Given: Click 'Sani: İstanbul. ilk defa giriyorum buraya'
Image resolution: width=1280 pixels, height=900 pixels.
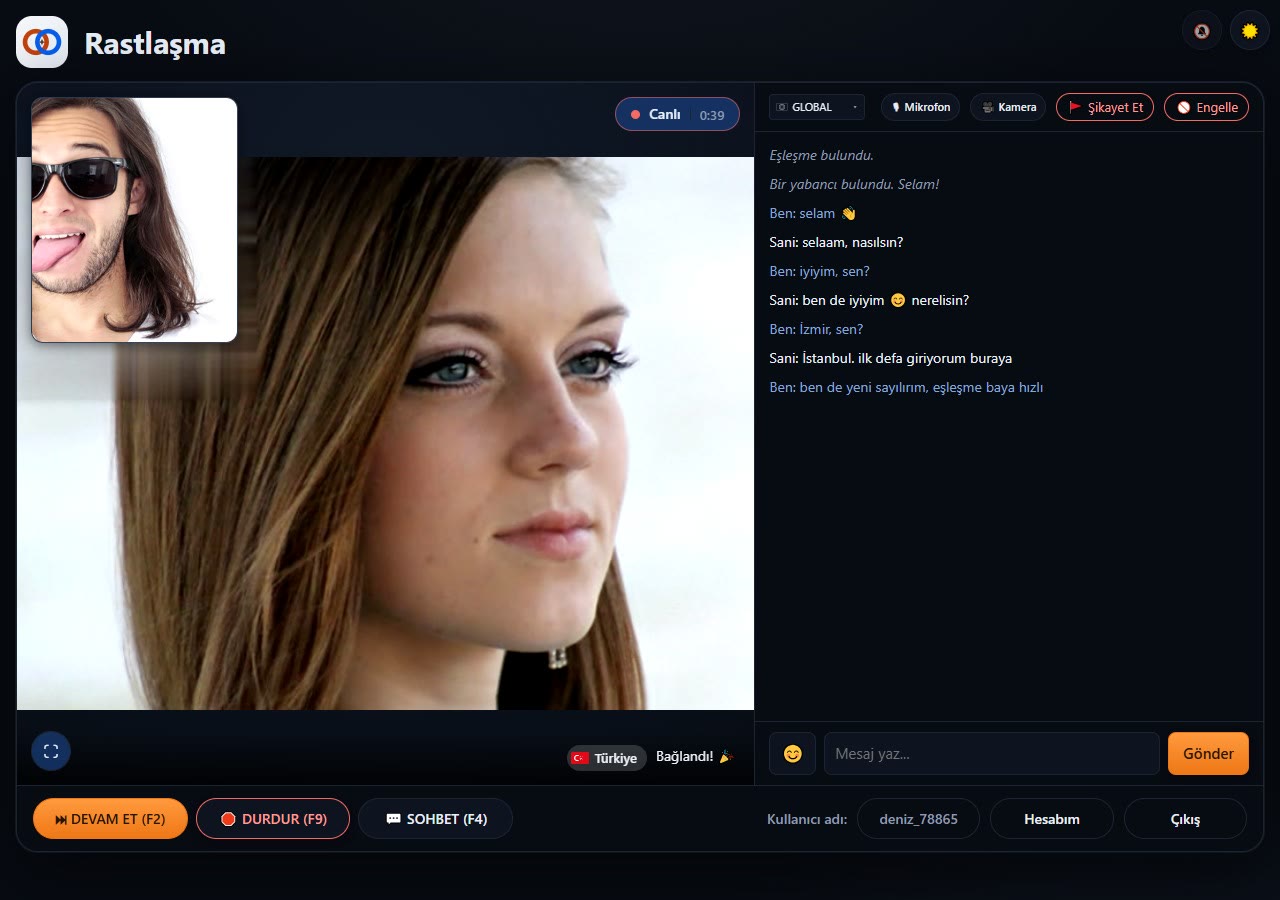Looking at the screenshot, I should click(891, 358).
